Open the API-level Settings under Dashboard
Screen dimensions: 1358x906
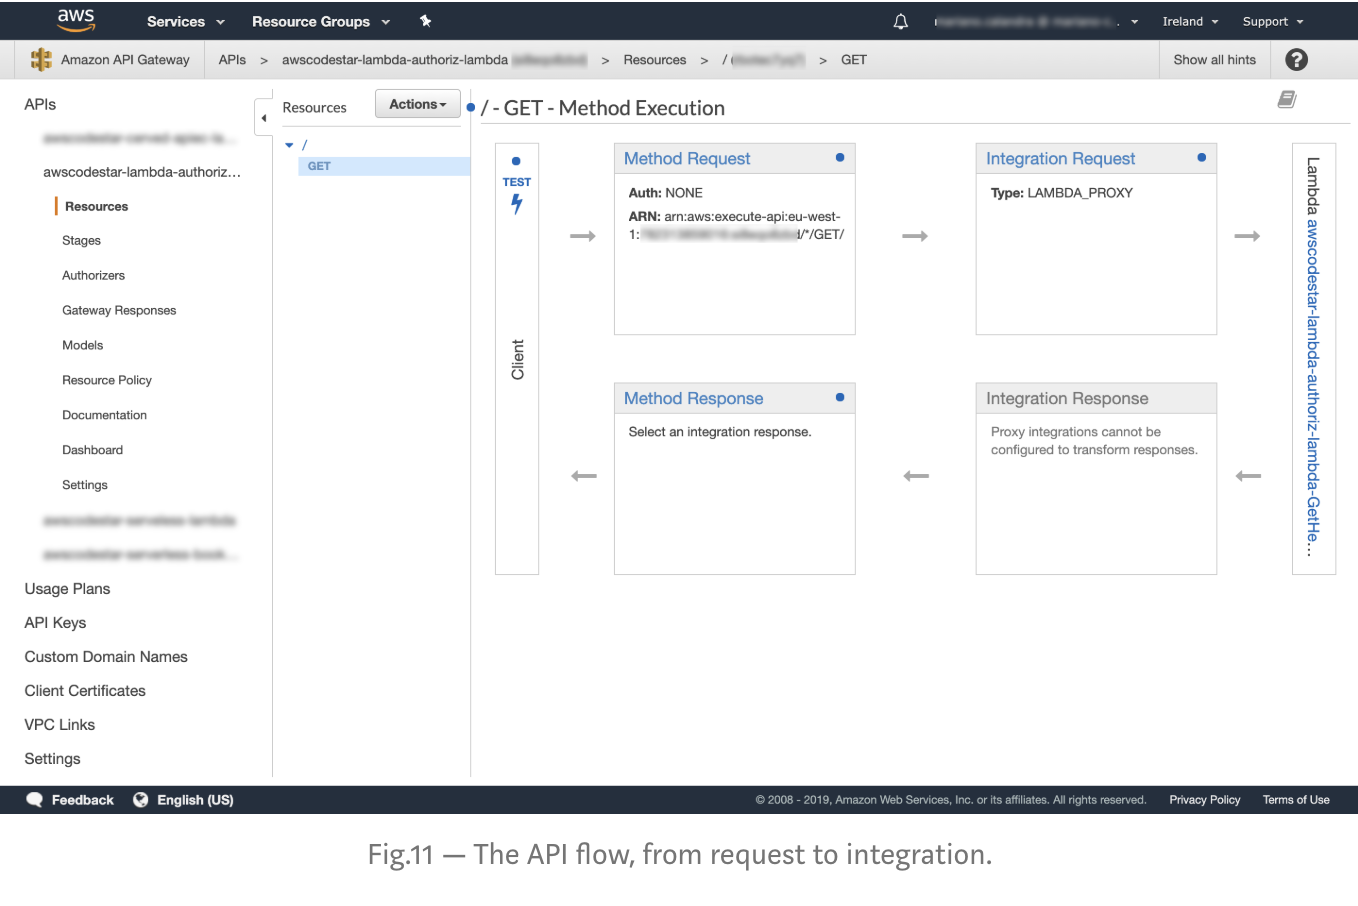pyautogui.click(x=85, y=485)
